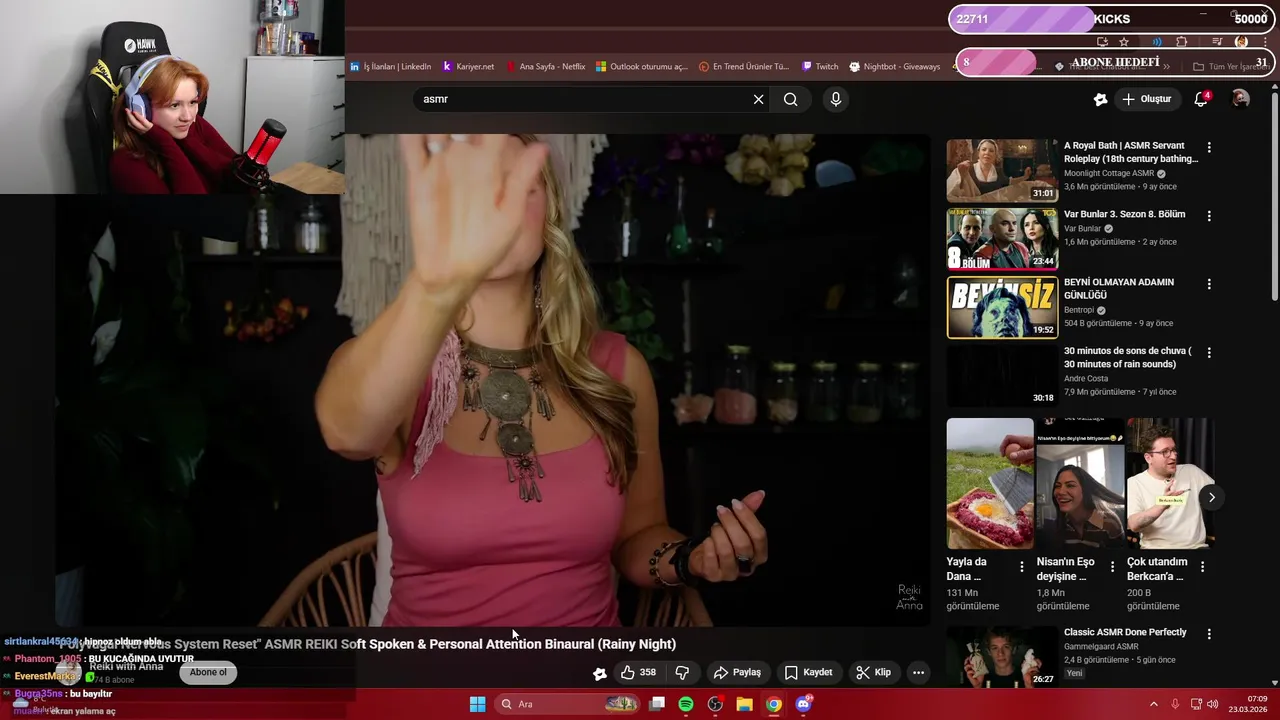Toggle the microphone icon in system tray

click(x=1175, y=704)
